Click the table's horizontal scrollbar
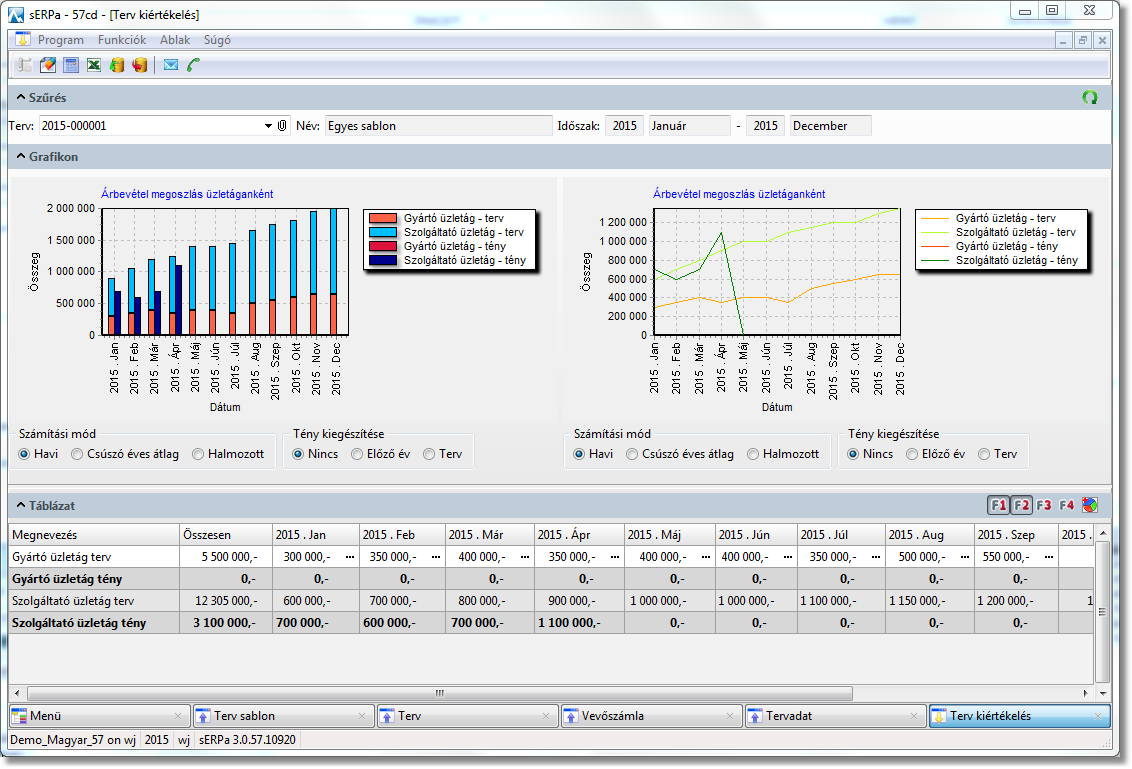Image resolution: width=1132 pixels, height=769 pixels. click(440, 693)
